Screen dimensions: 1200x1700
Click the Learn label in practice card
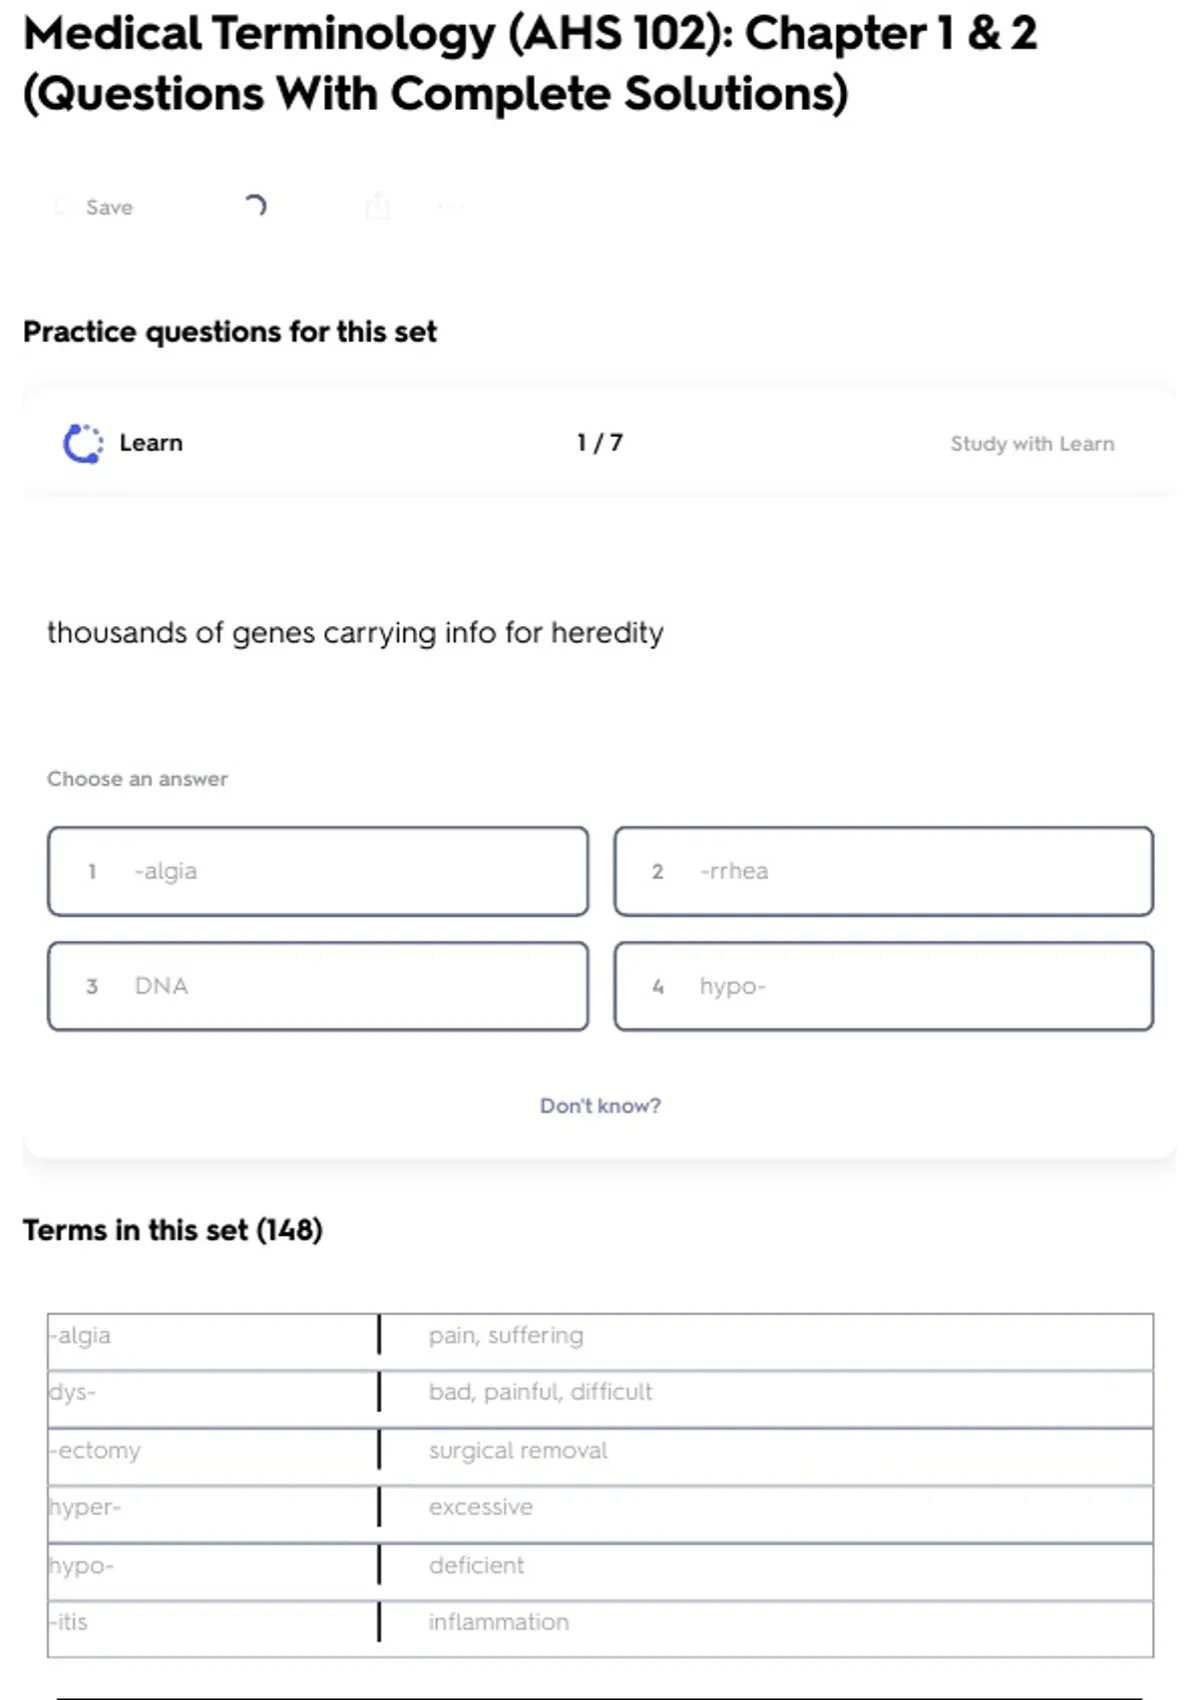tap(151, 443)
